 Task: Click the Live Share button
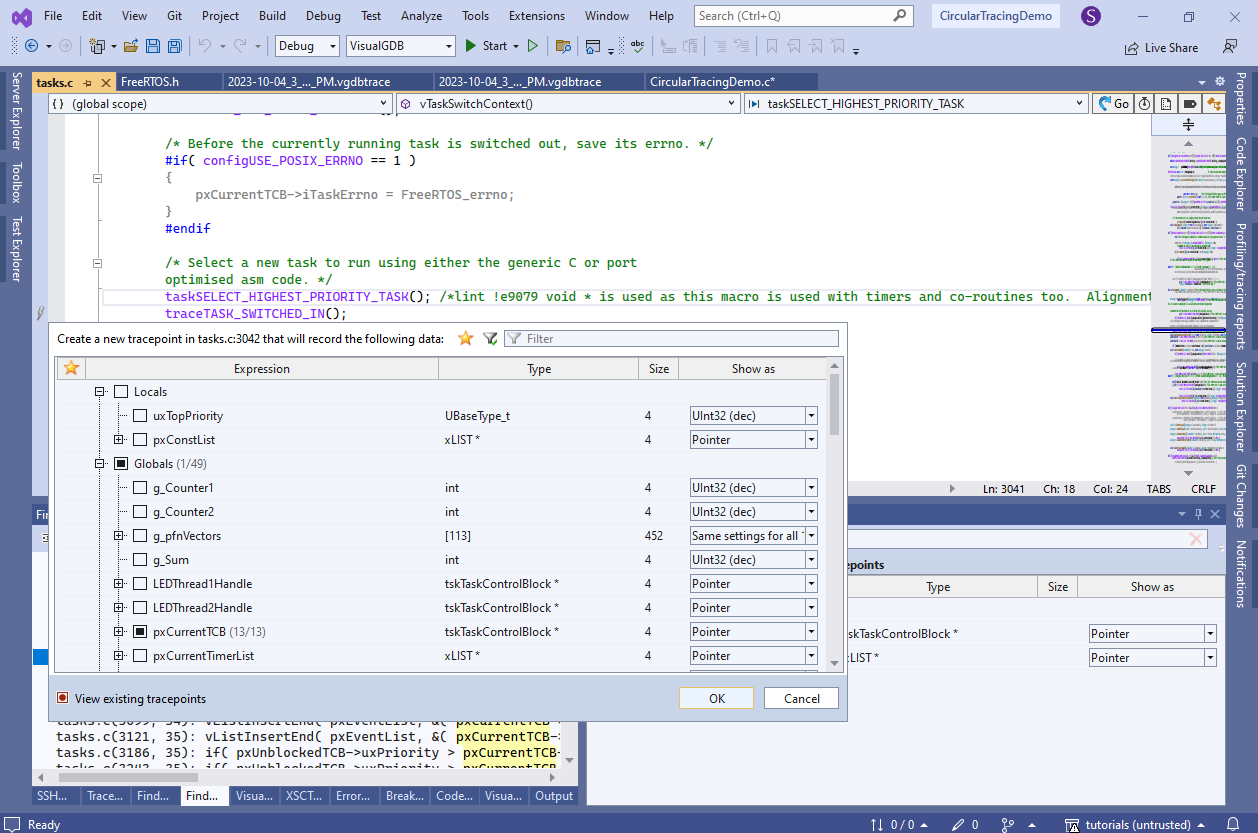(x=1160, y=47)
